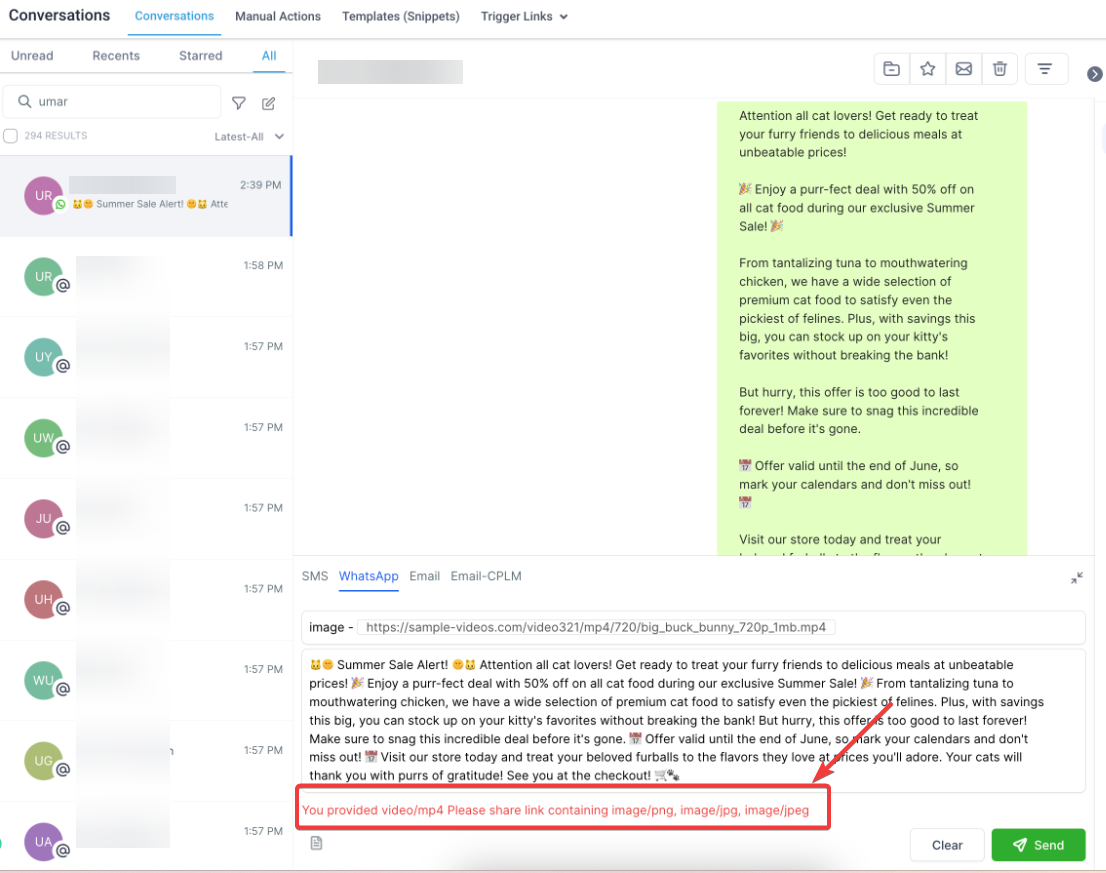Open the message filter lines icon

[x=1045, y=69]
